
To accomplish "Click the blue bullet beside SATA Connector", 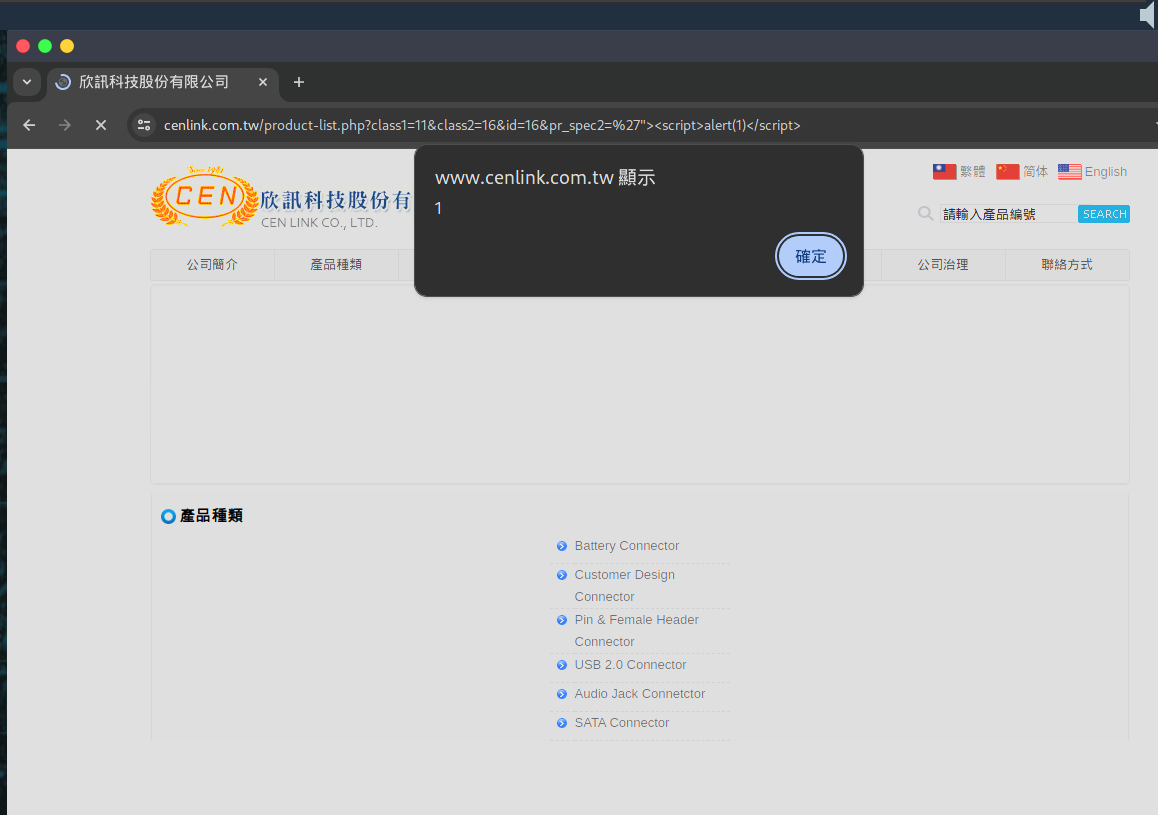I will [x=562, y=723].
